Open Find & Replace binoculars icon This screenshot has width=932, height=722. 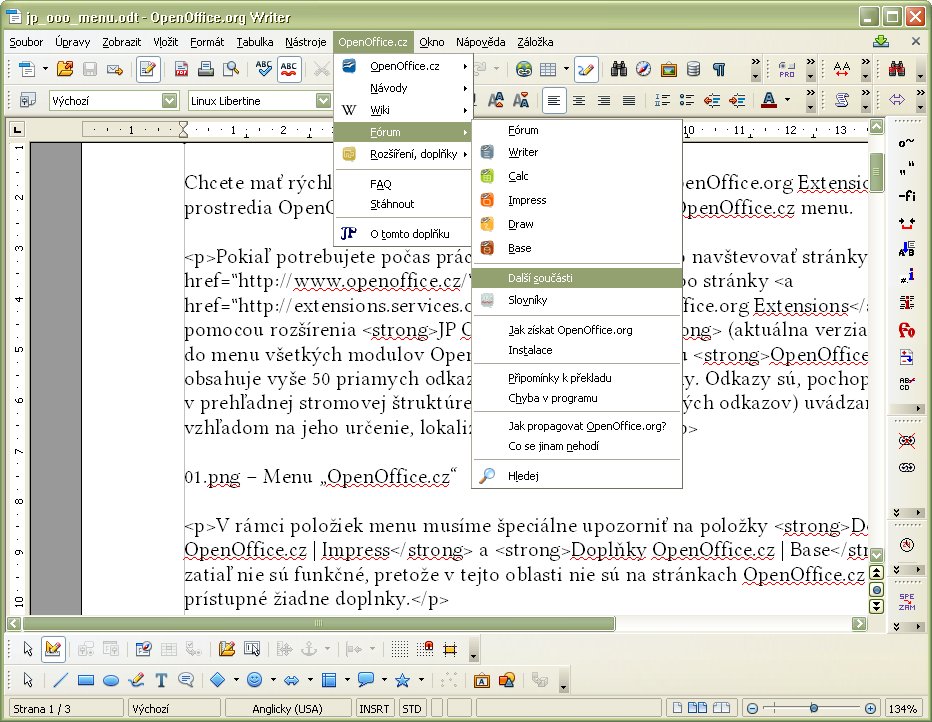coord(618,70)
